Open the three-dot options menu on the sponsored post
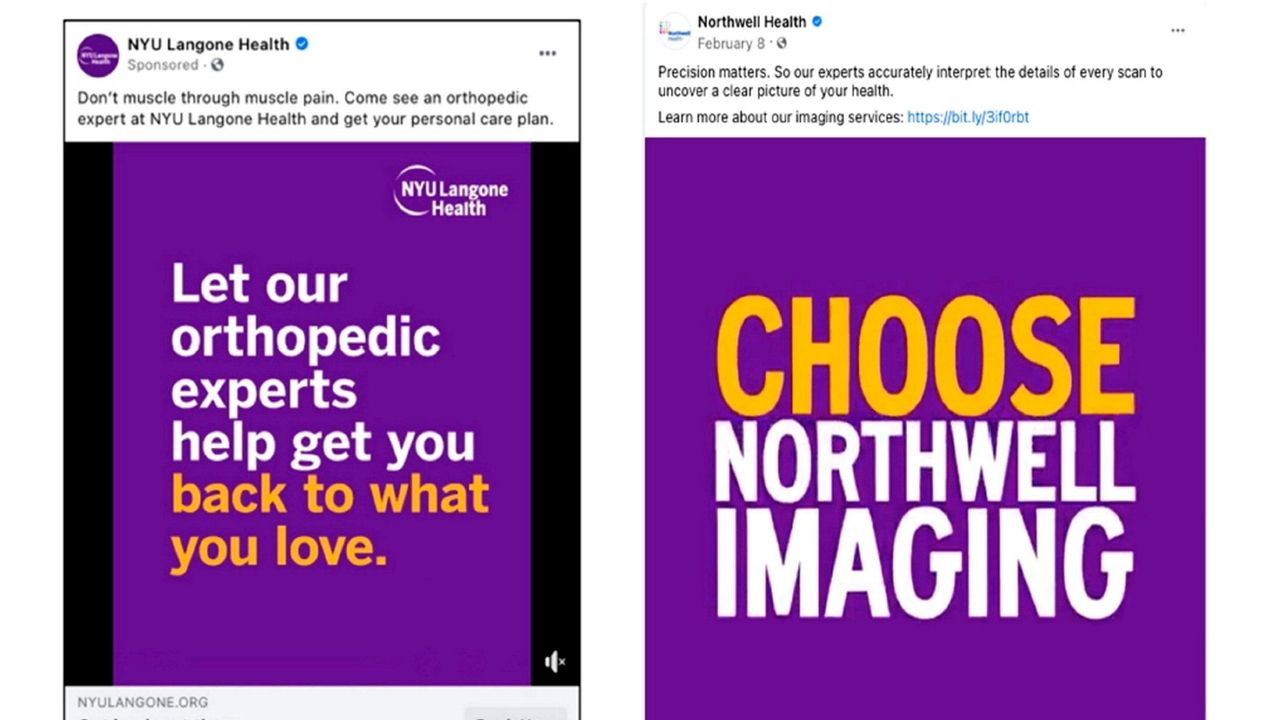Viewport: 1280px width, 720px height. point(547,52)
